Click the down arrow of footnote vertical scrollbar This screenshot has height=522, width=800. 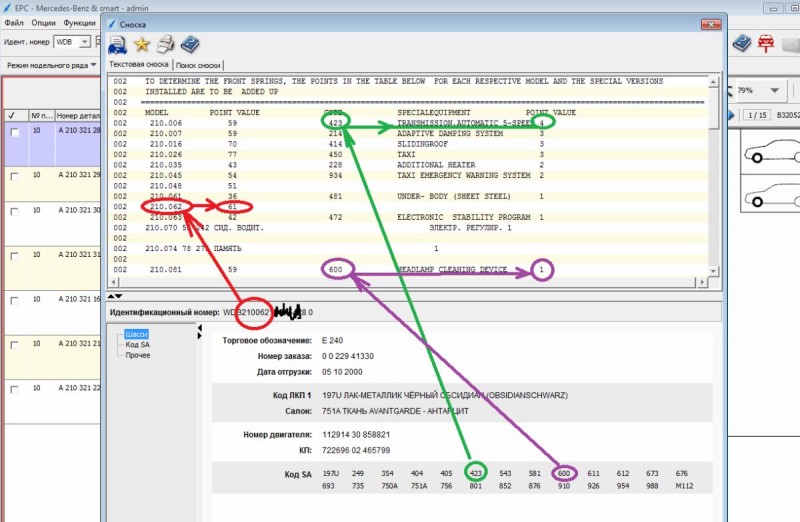[713, 271]
